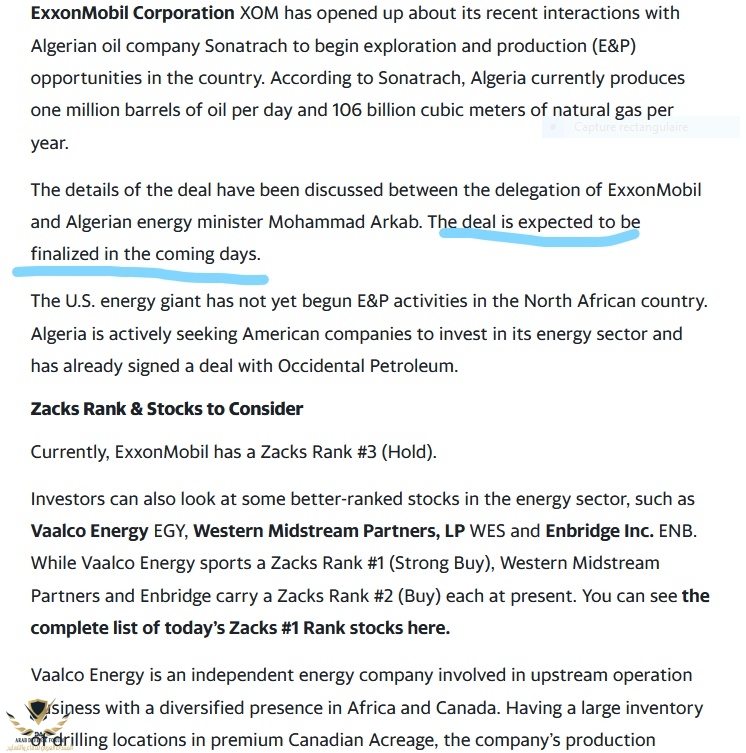Click the Zacks Rank & Stocks to Consider heading

[167, 409]
